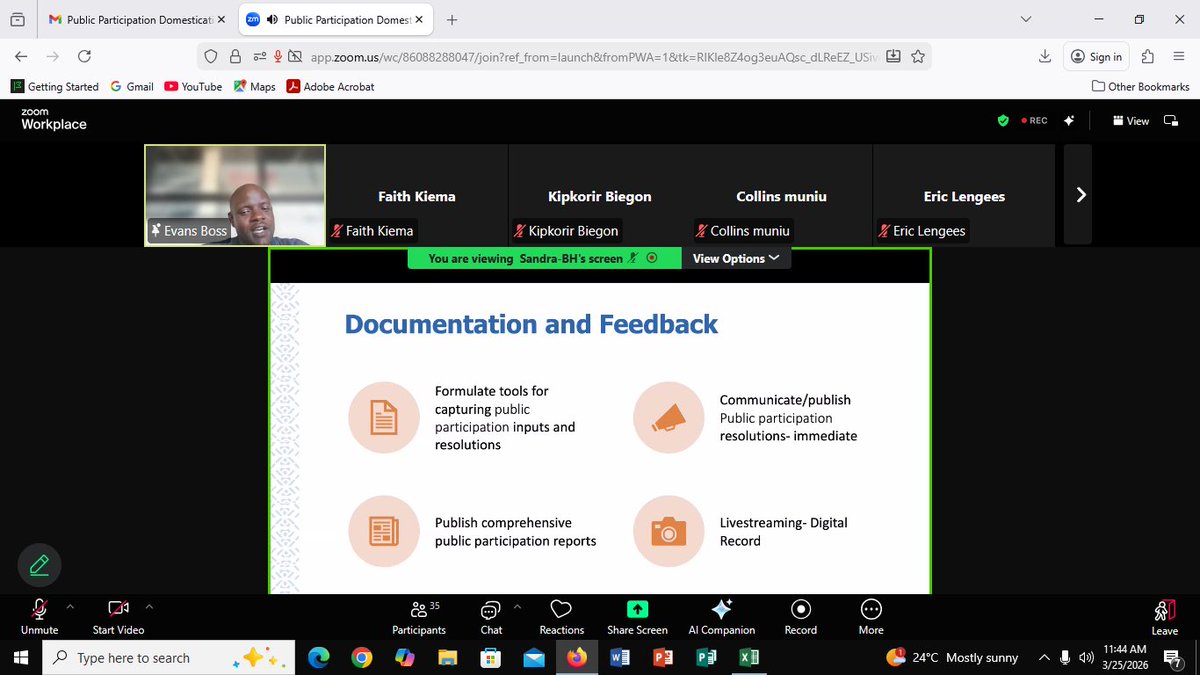
Task: Open the View layout menu
Action: 1131,121
